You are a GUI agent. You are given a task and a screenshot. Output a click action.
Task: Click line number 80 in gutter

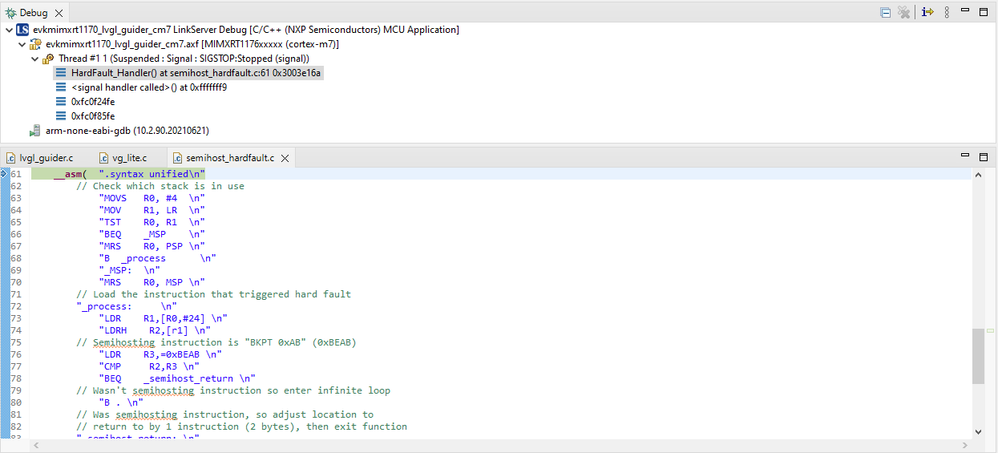(16, 402)
